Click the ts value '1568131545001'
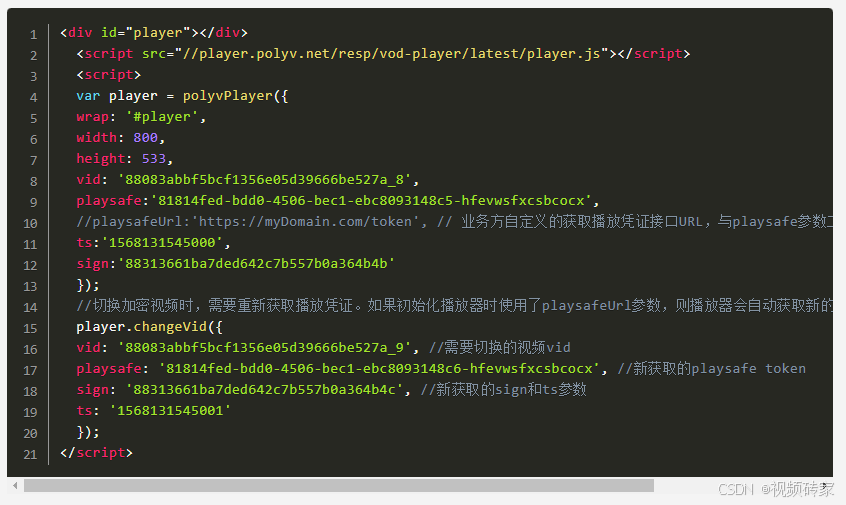The width and height of the screenshot is (846, 505). [x=170, y=411]
